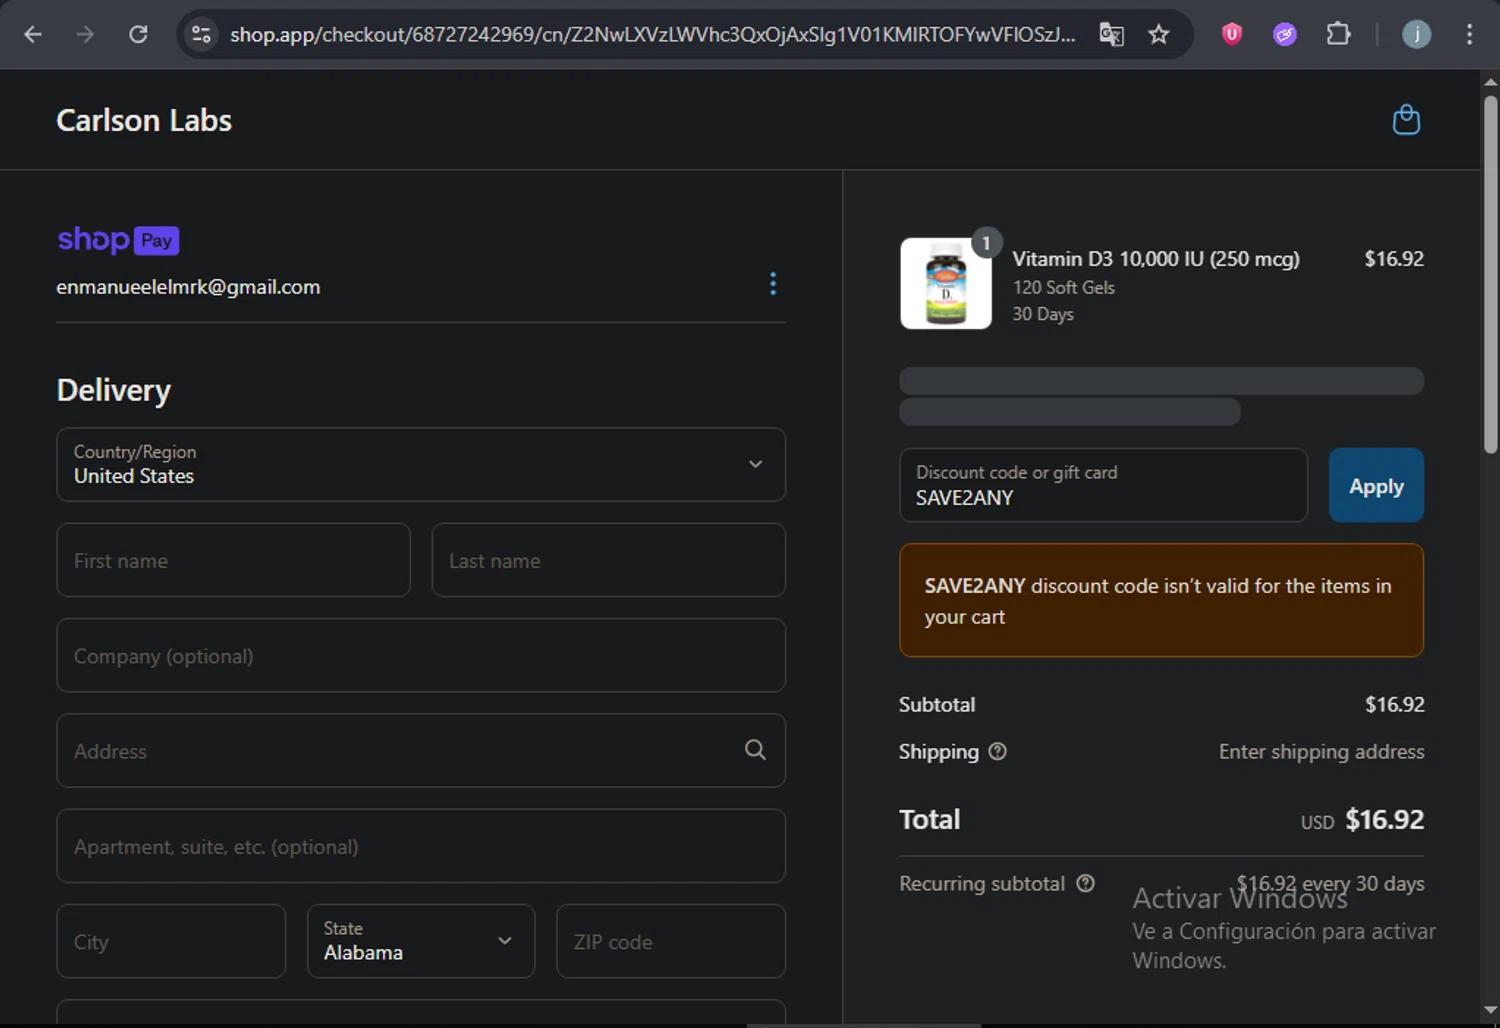Image resolution: width=1500 pixels, height=1028 pixels.
Task: Focus the Last name field
Action: point(609,560)
